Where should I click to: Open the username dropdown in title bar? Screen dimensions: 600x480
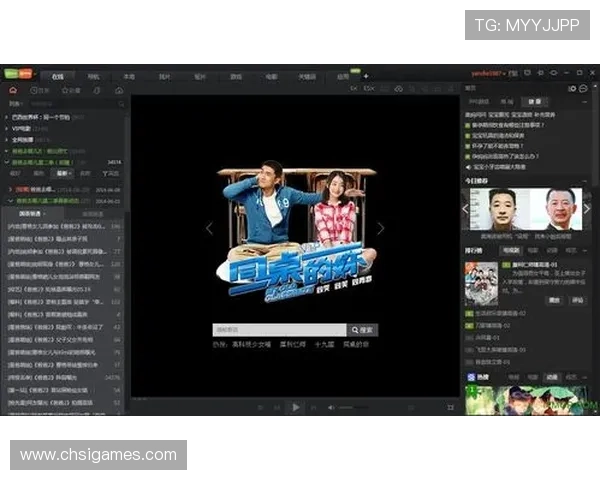tap(490, 75)
